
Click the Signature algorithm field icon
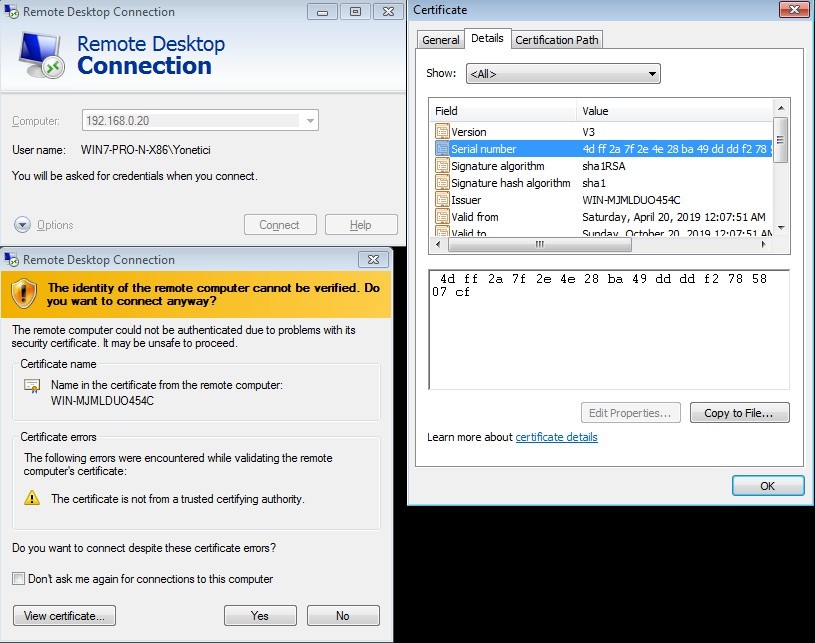click(442, 166)
